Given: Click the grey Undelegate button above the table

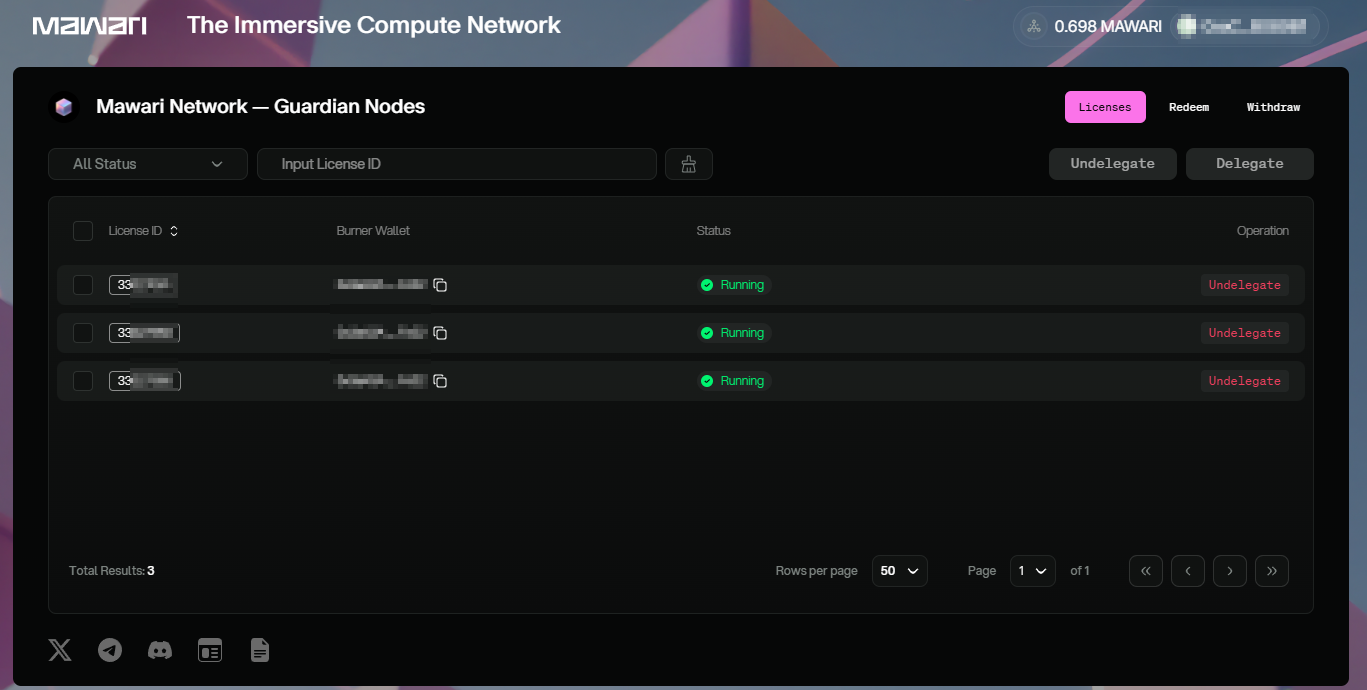Looking at the screenshot, I should click(1113, 164).
